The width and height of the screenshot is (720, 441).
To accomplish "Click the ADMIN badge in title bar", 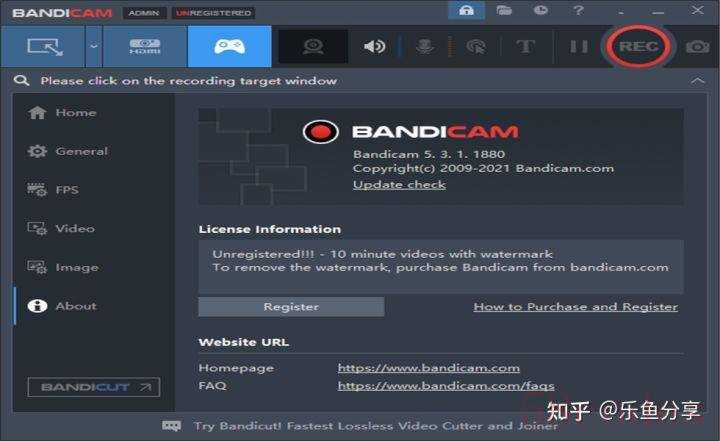I will click(x=144, y=13).
